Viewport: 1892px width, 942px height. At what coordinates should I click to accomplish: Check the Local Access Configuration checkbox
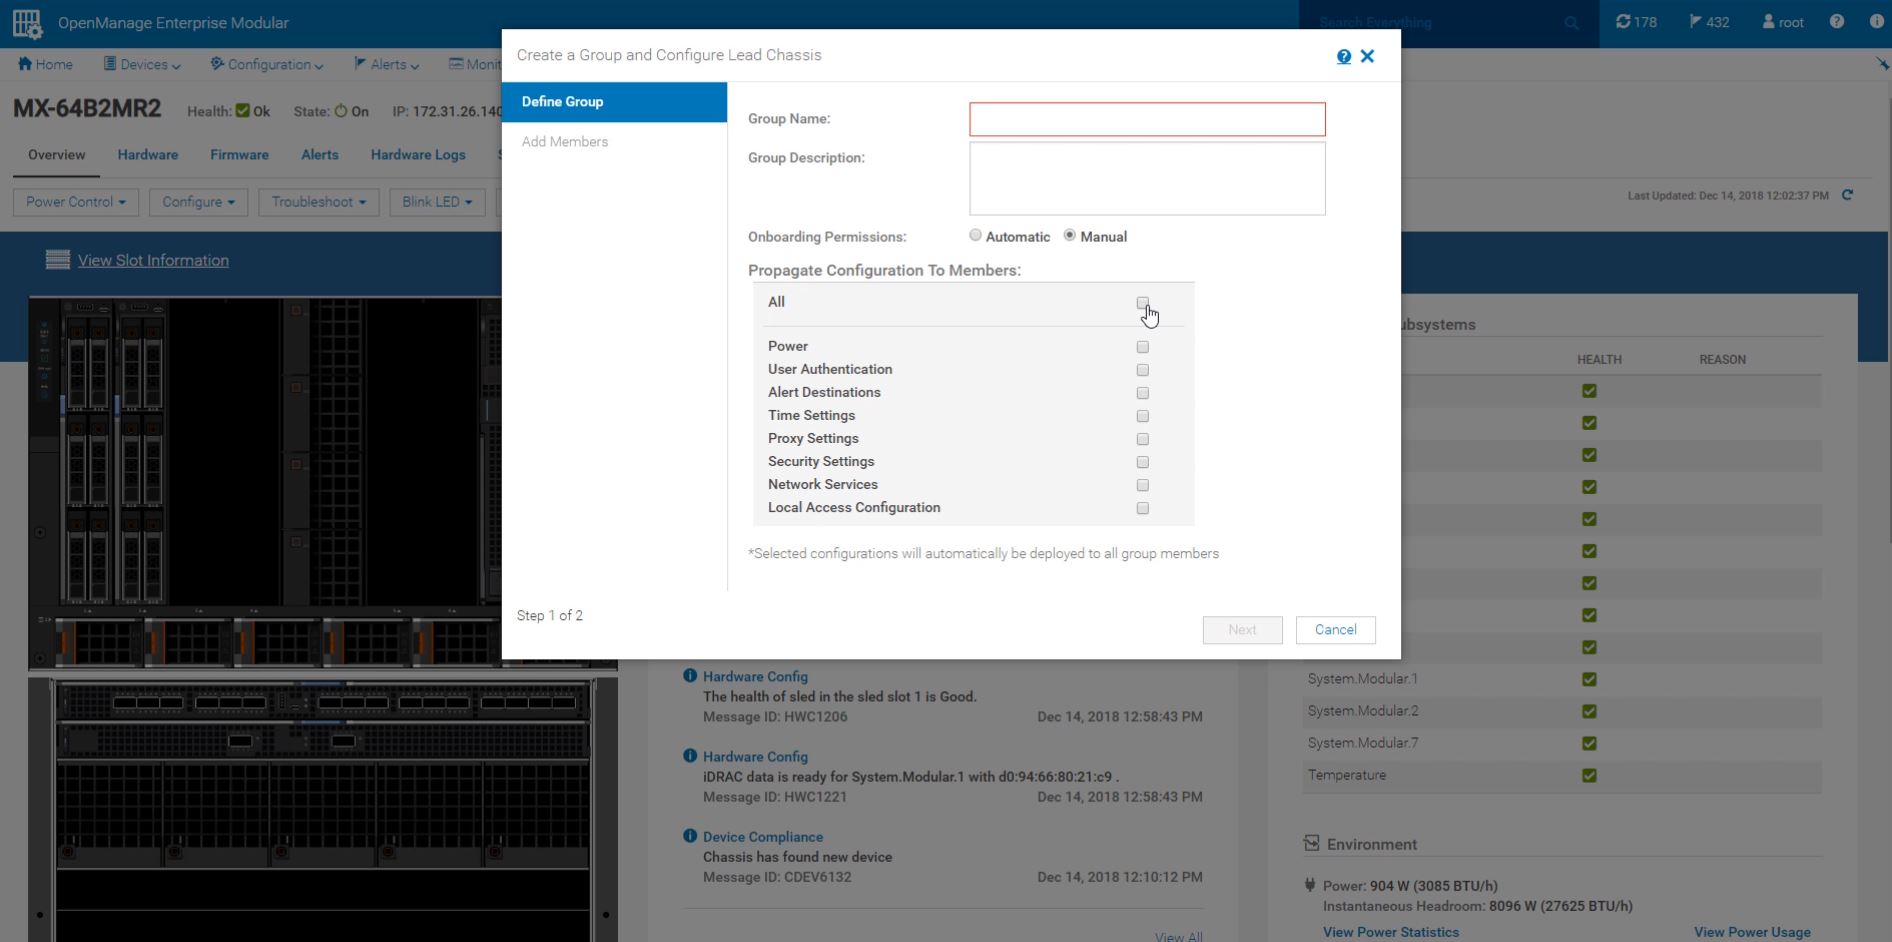(x=1142, y=508)
